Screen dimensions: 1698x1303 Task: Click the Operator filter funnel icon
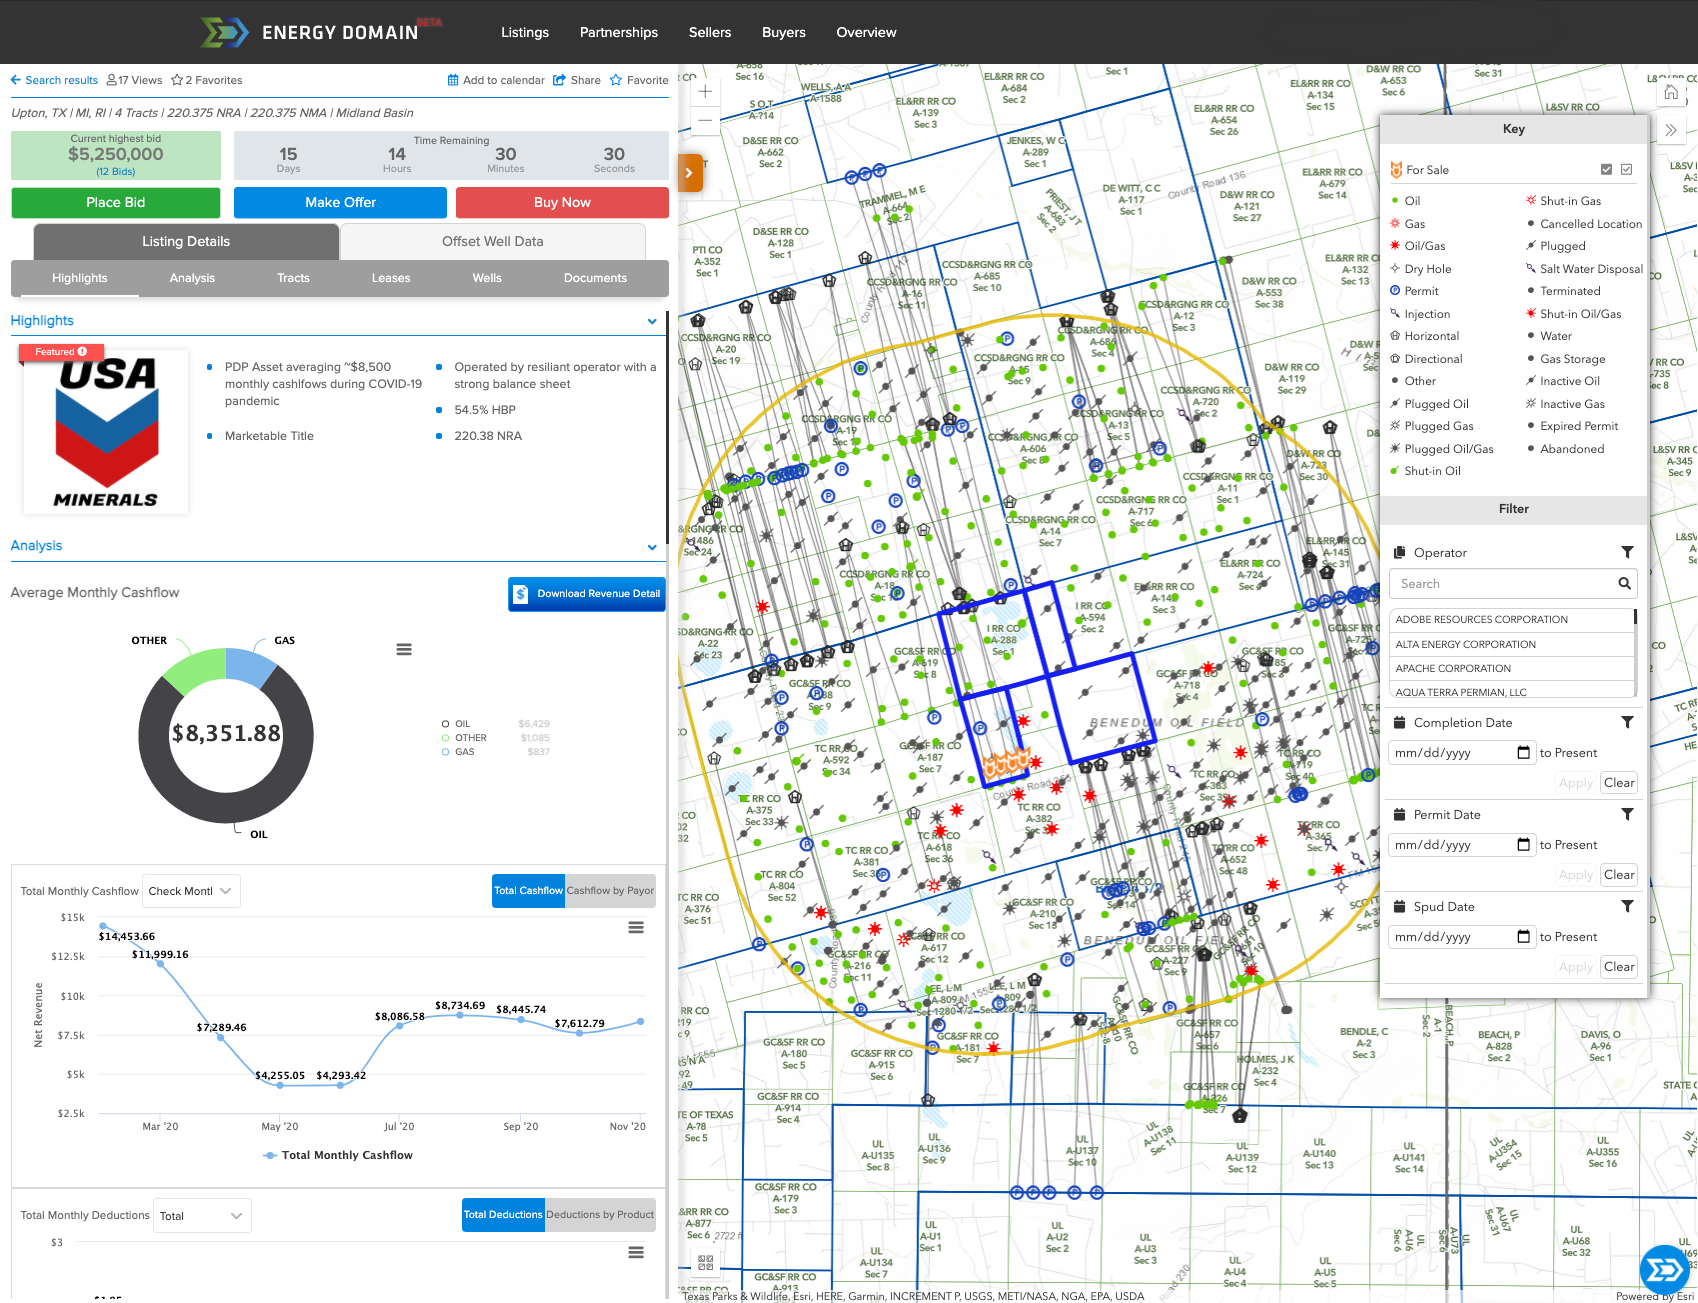1627,552
